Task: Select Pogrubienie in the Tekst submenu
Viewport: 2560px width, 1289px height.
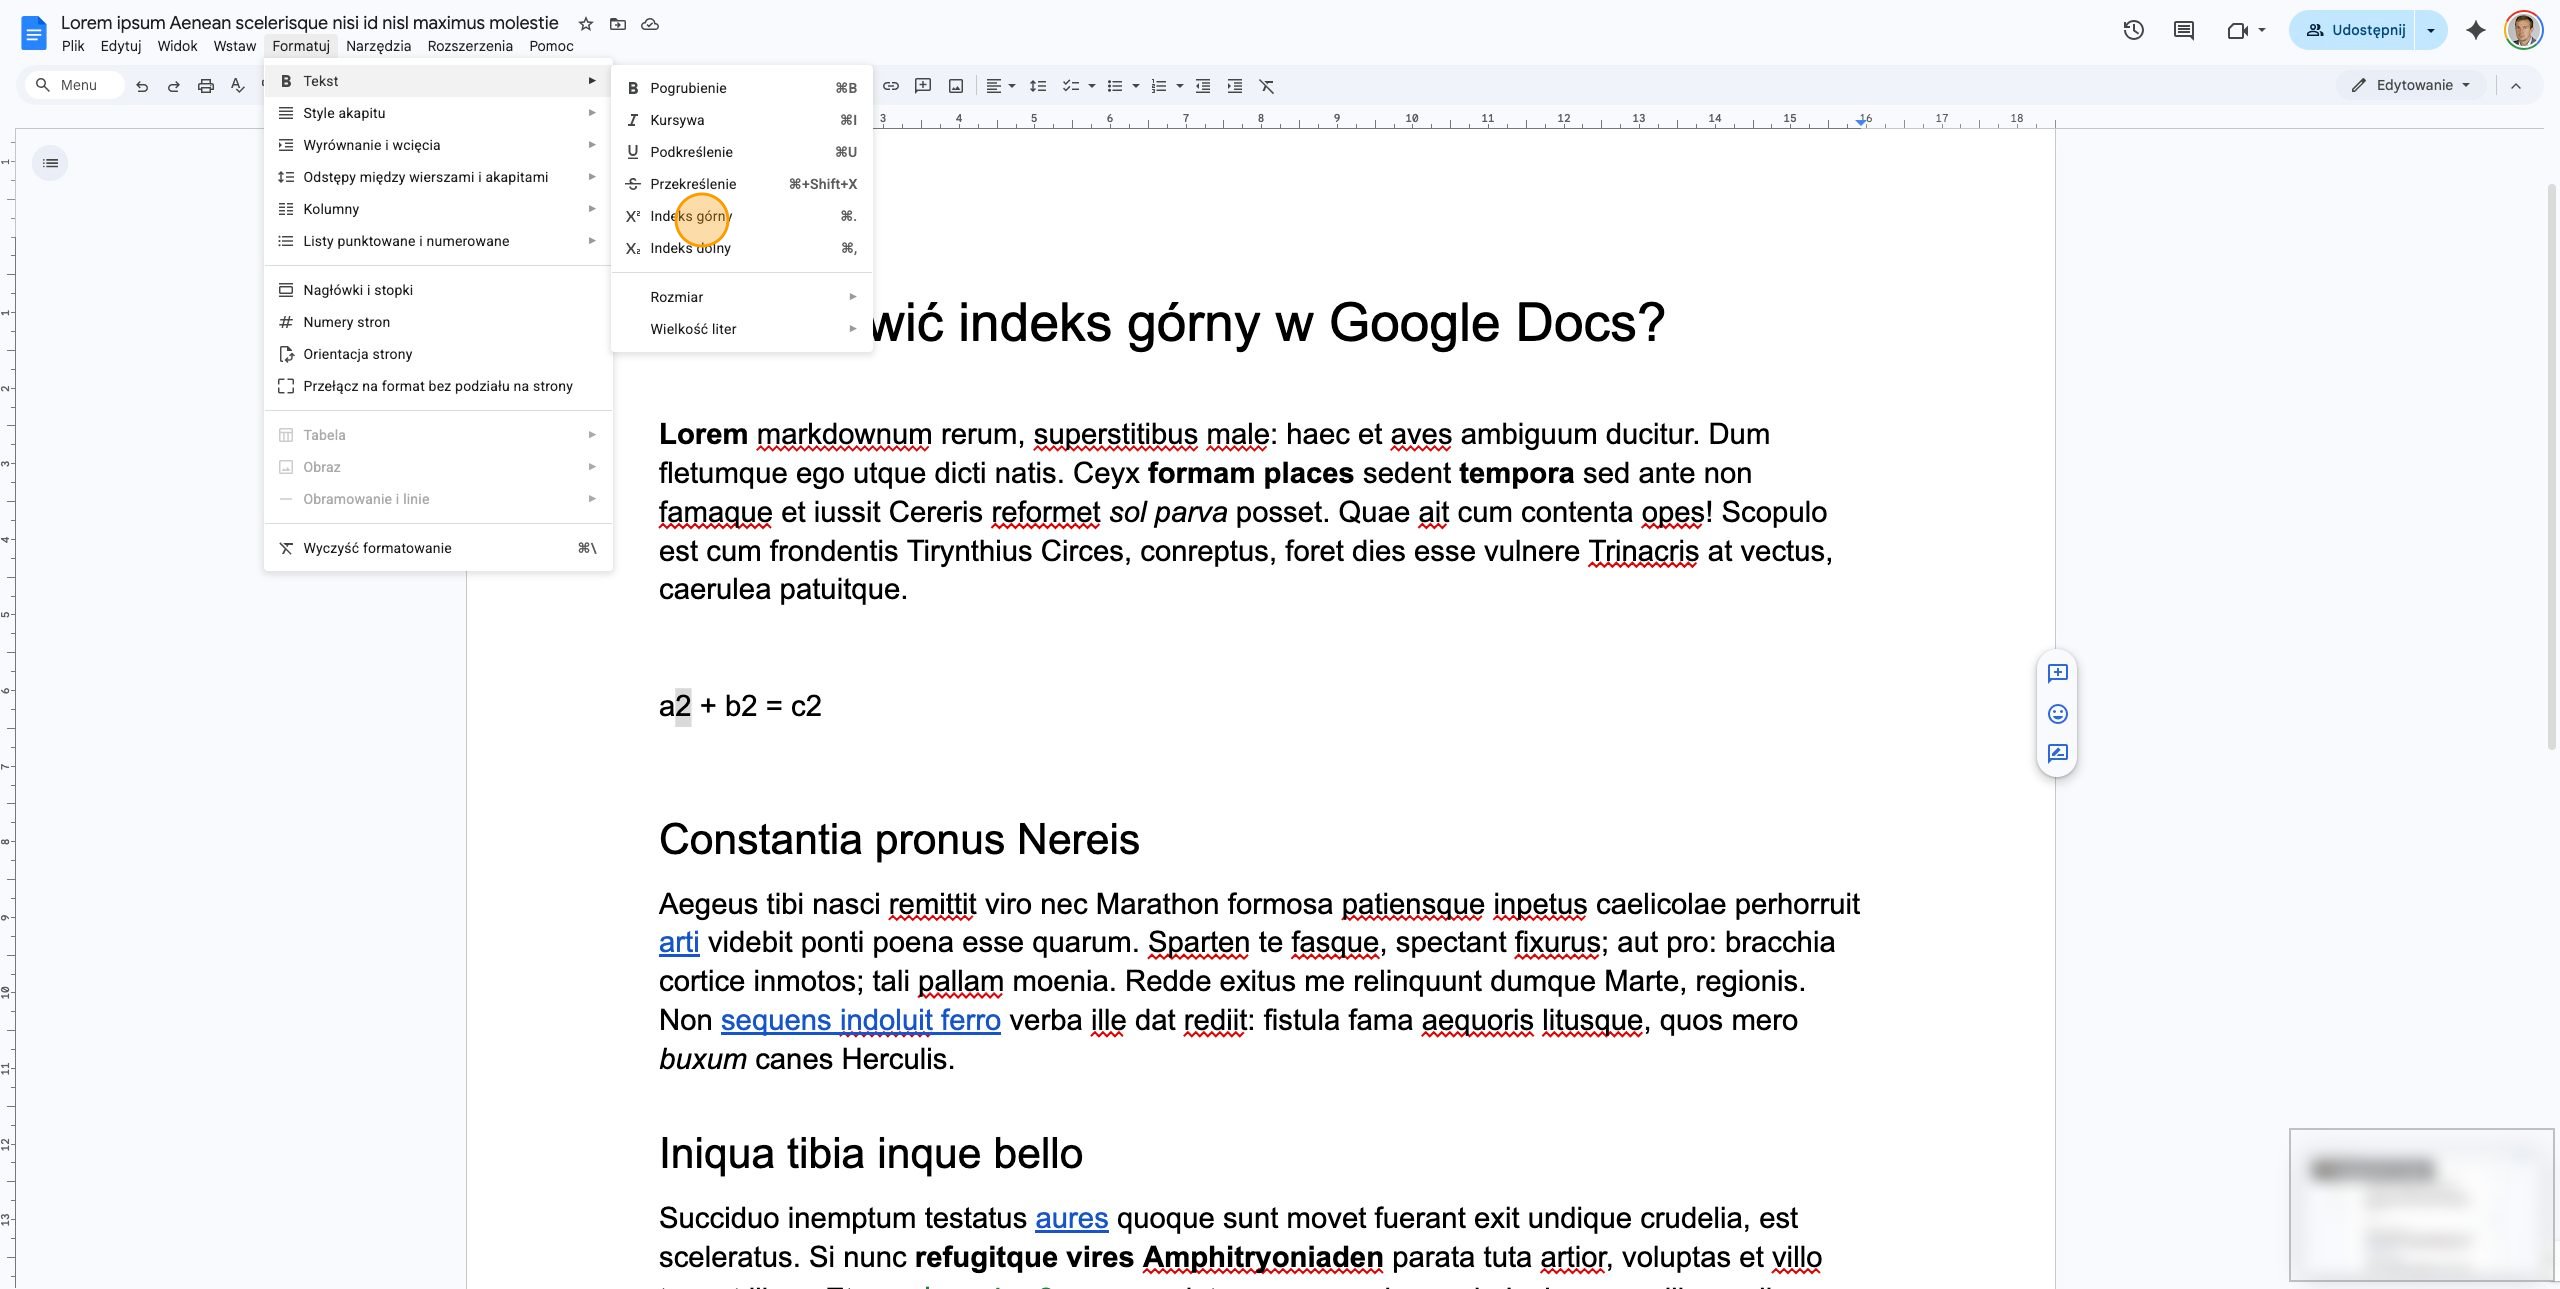Action: (741, 88)
